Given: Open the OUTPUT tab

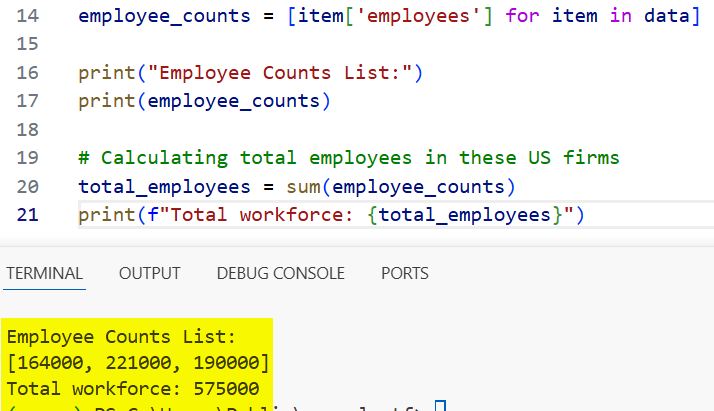Looking at the screenshot, I should (x=150, y=273).
